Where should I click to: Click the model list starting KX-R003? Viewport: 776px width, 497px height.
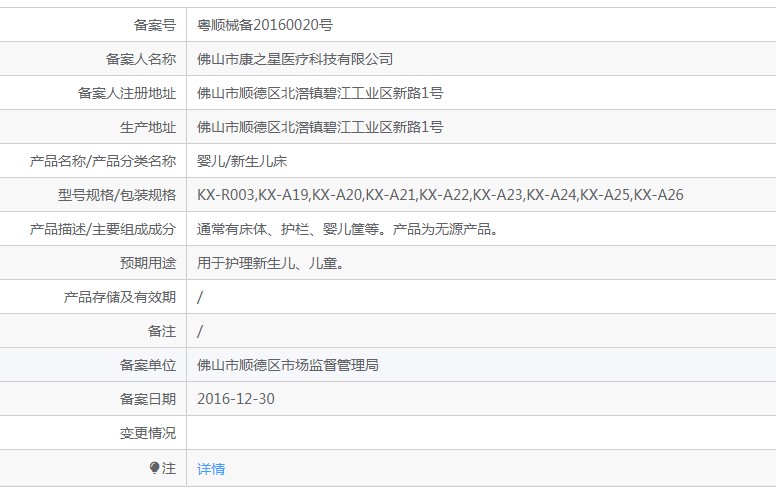click(x=440, y=195)
